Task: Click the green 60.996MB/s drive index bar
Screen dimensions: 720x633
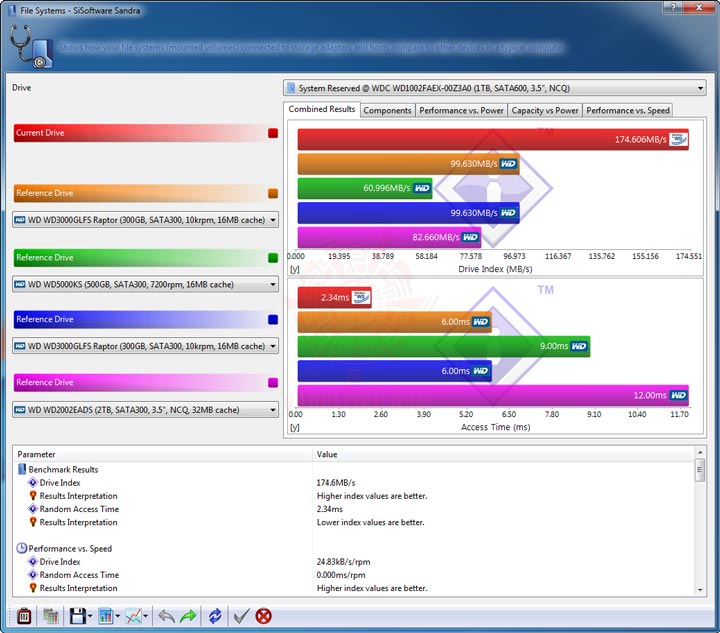Action: point(365,188)
